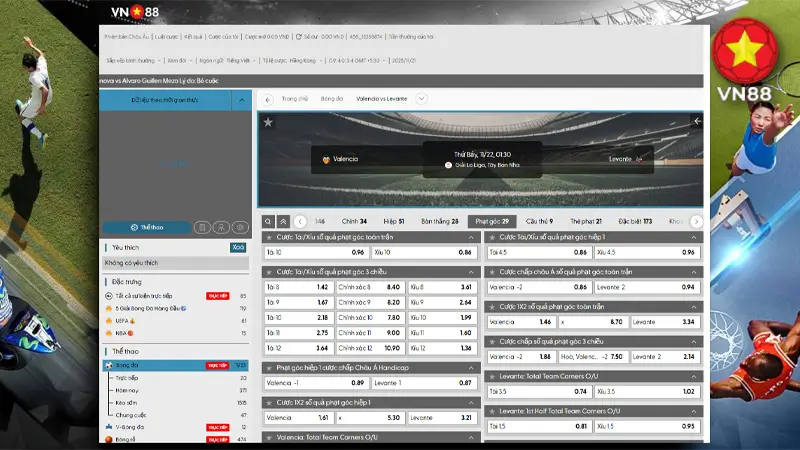Open the Valencia vs Levante match dropdown
The image size is (800, 450).
421,99
